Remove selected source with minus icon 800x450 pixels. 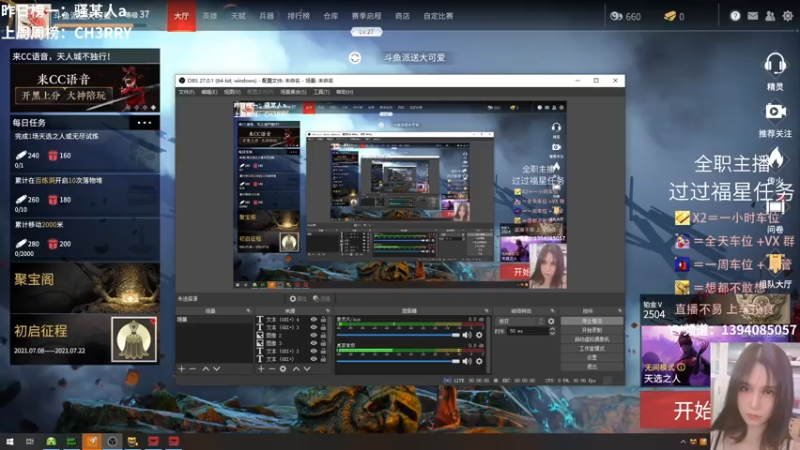click(271, 368)
